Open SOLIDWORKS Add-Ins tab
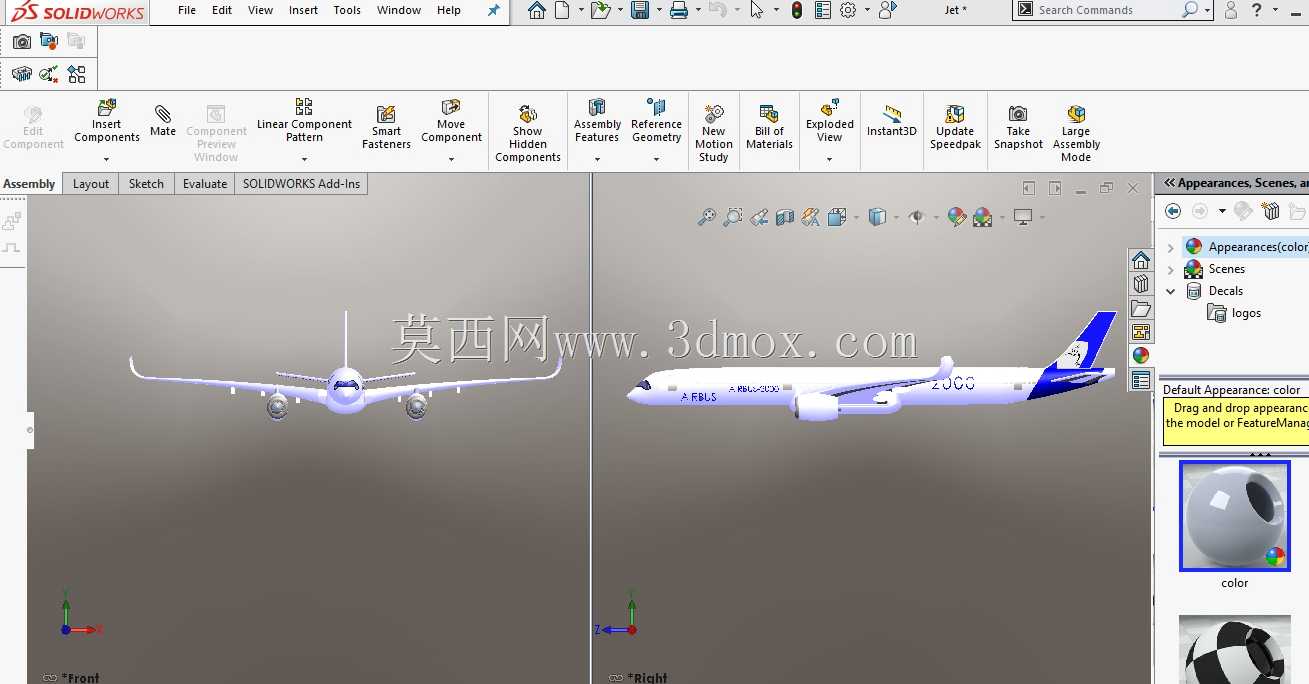This screenshot has width=1309, height=684. pos(301,184)
